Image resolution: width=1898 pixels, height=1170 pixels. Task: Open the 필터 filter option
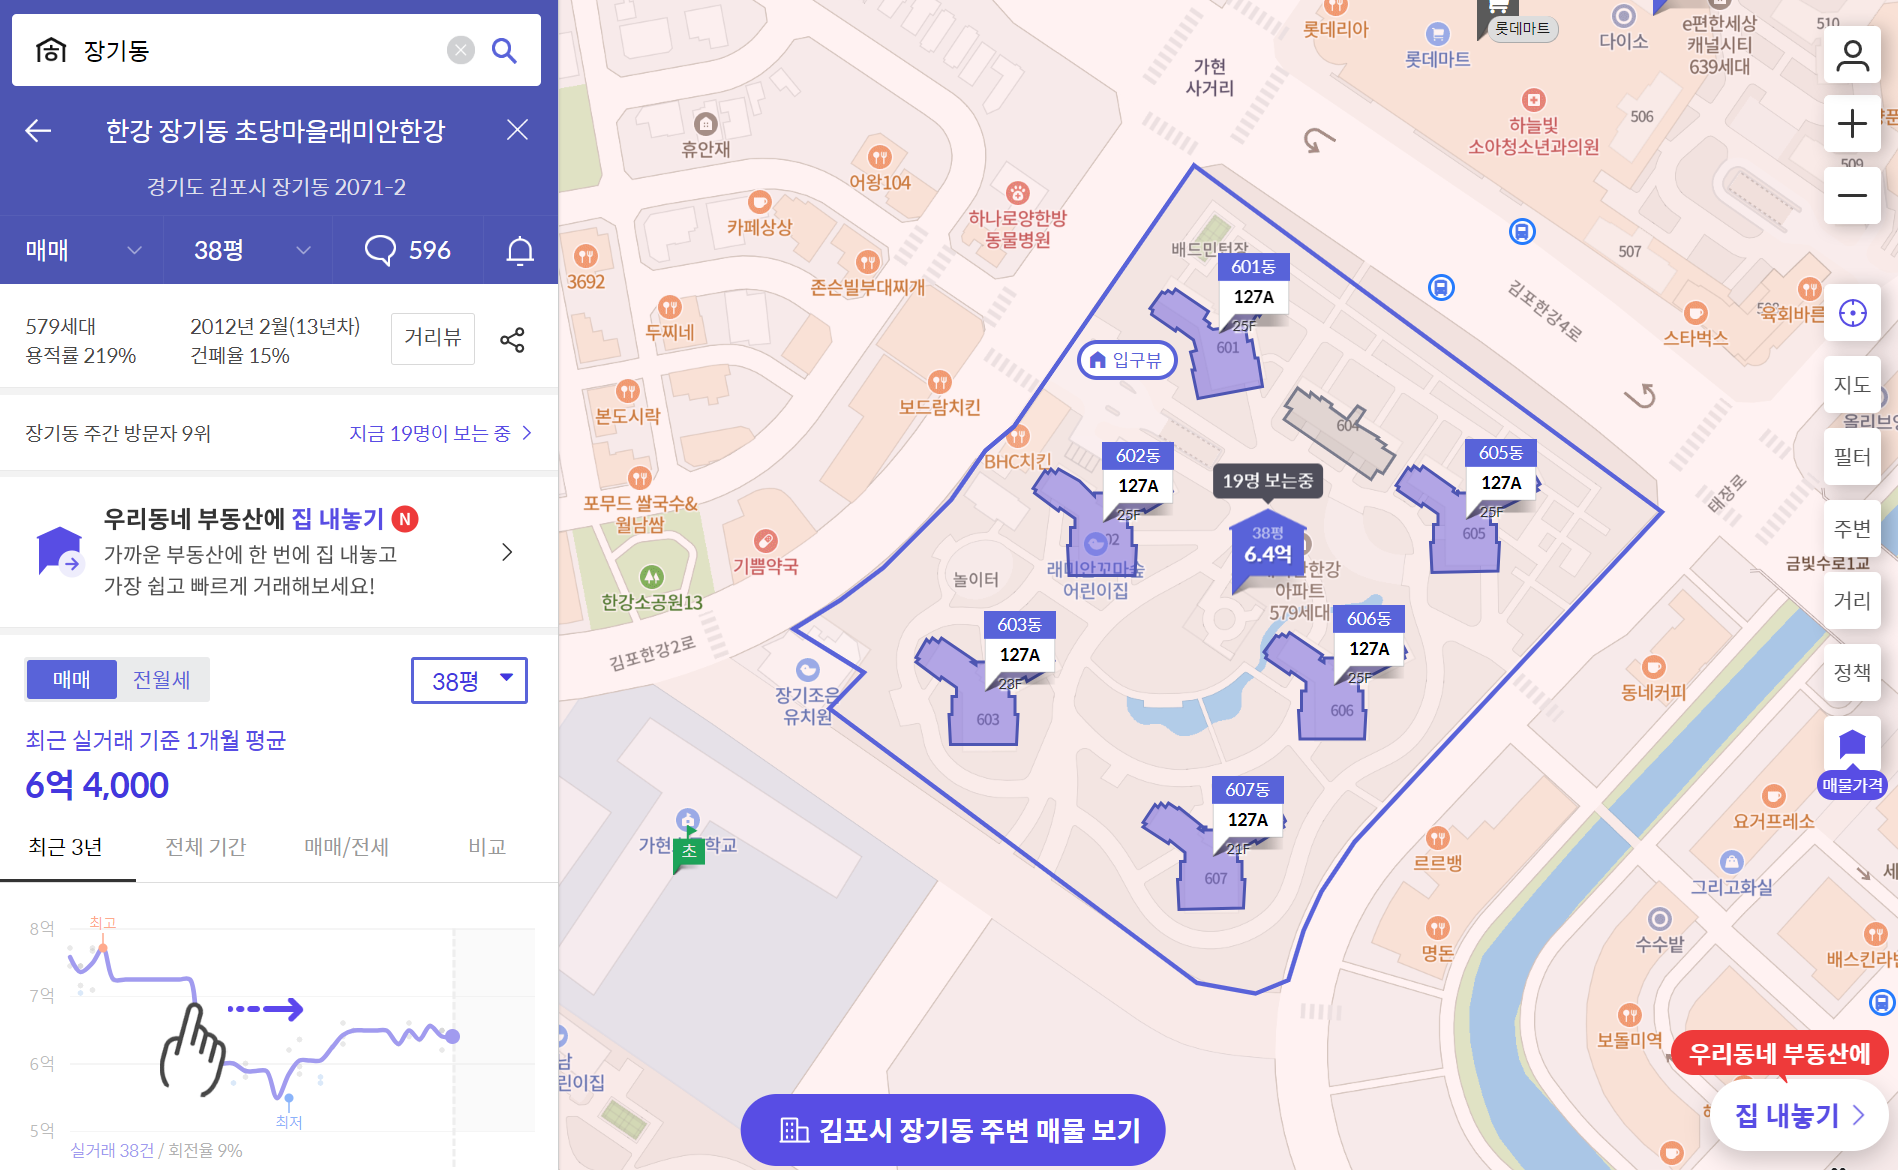click(x=1852, y=457)
